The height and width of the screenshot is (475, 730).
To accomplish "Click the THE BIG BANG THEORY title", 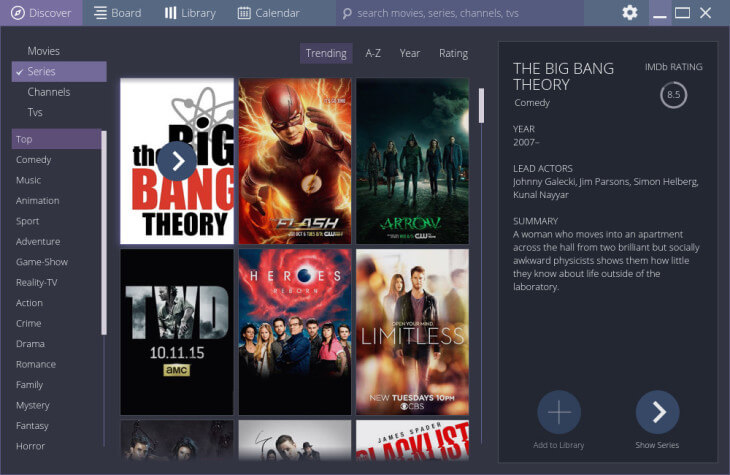I will click(x=563, y=76).
